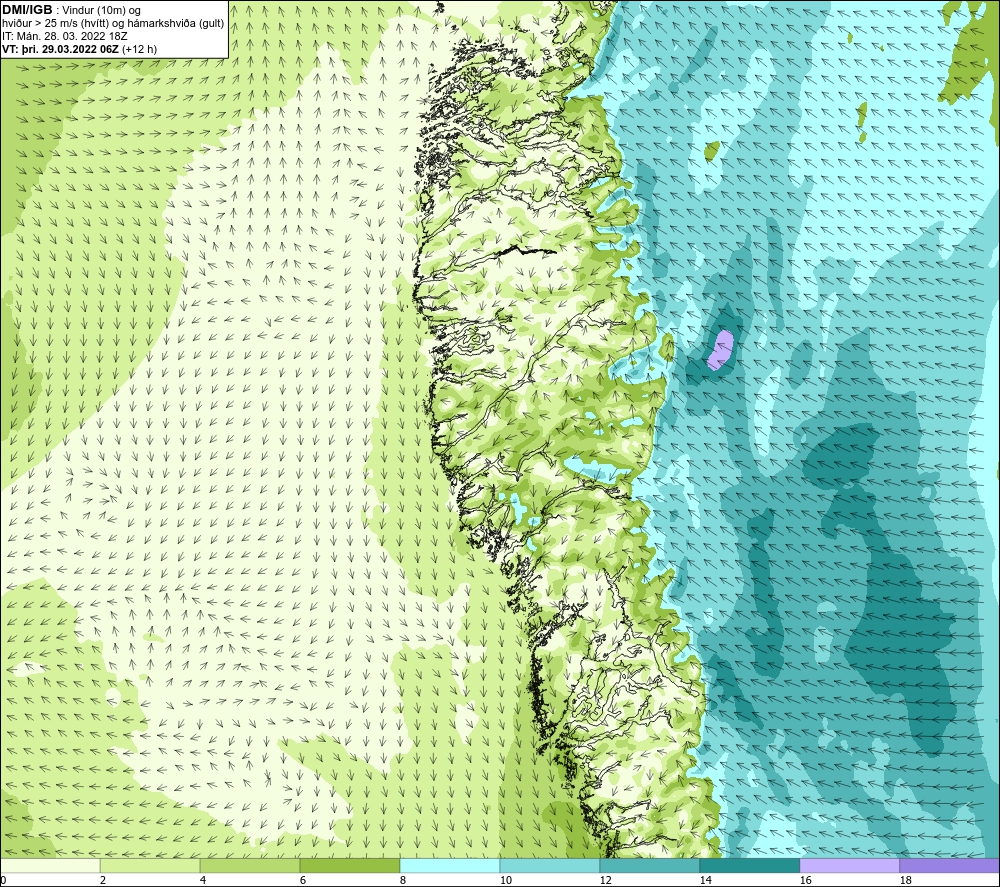Click the 0–2 pale yellow legend swatch
Screen dimensions: 1000x887
[x=50, y=865]
